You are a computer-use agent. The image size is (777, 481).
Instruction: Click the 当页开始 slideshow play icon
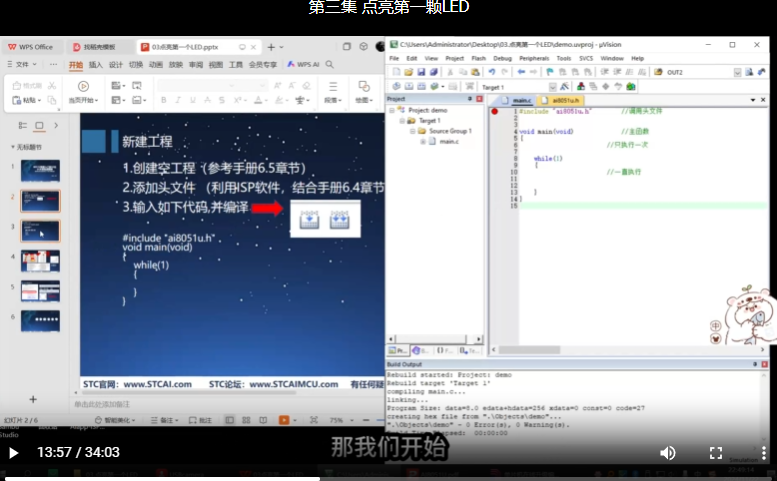pyautogui.click(x=83, y=86)
